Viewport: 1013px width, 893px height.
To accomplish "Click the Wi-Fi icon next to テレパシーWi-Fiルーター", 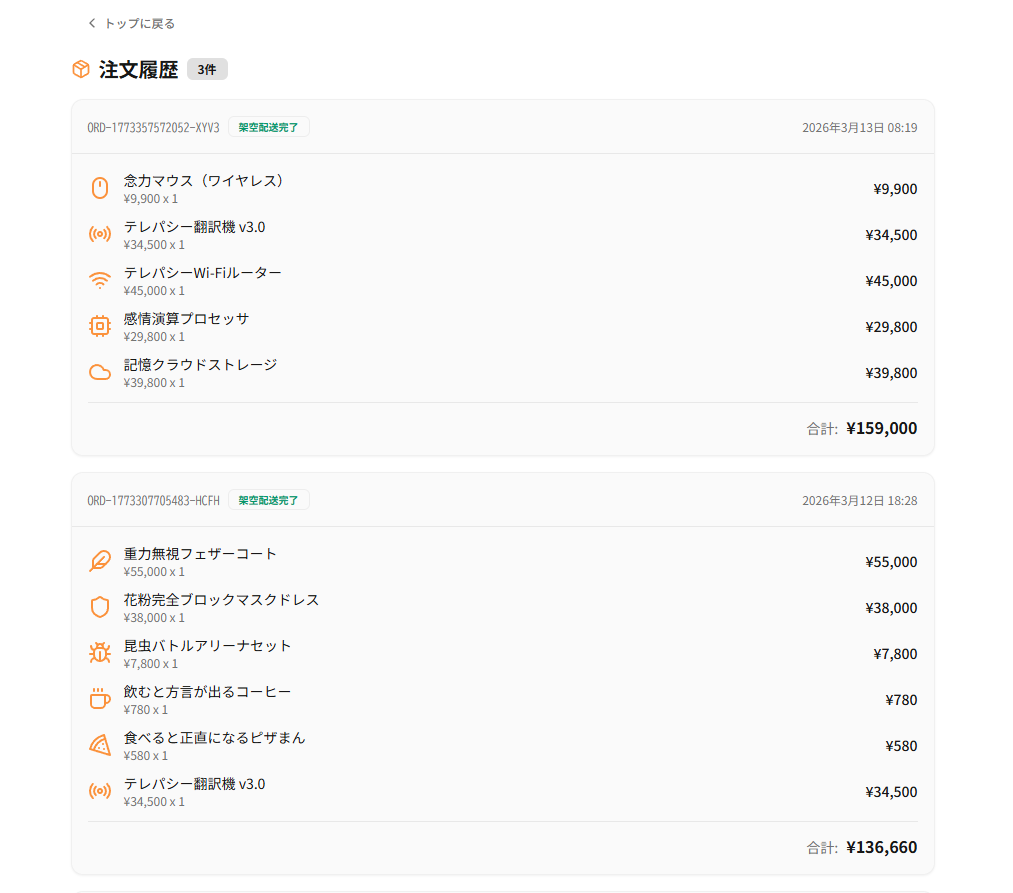I will pos(99,280).
